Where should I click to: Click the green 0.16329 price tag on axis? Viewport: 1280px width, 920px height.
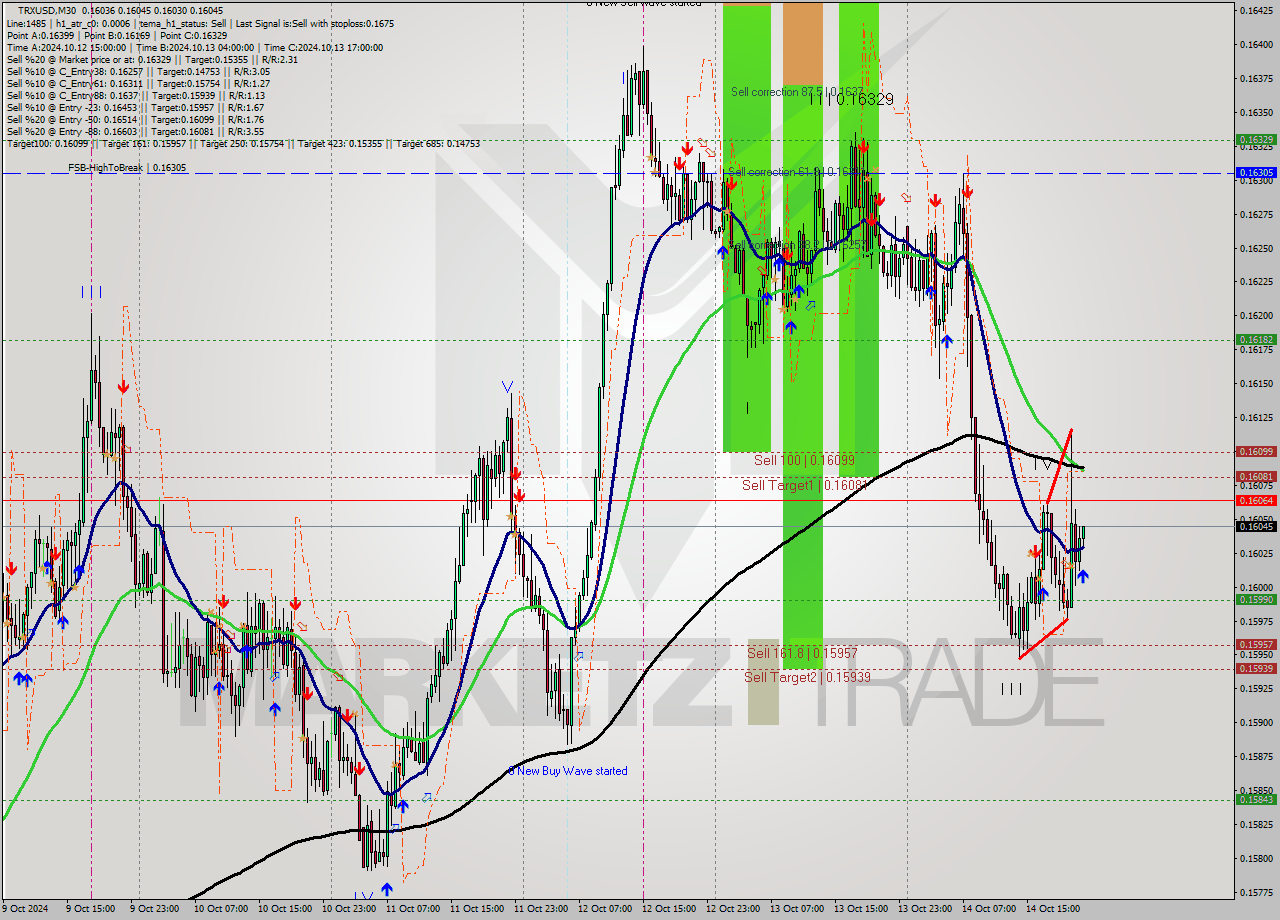(1256, 140)
